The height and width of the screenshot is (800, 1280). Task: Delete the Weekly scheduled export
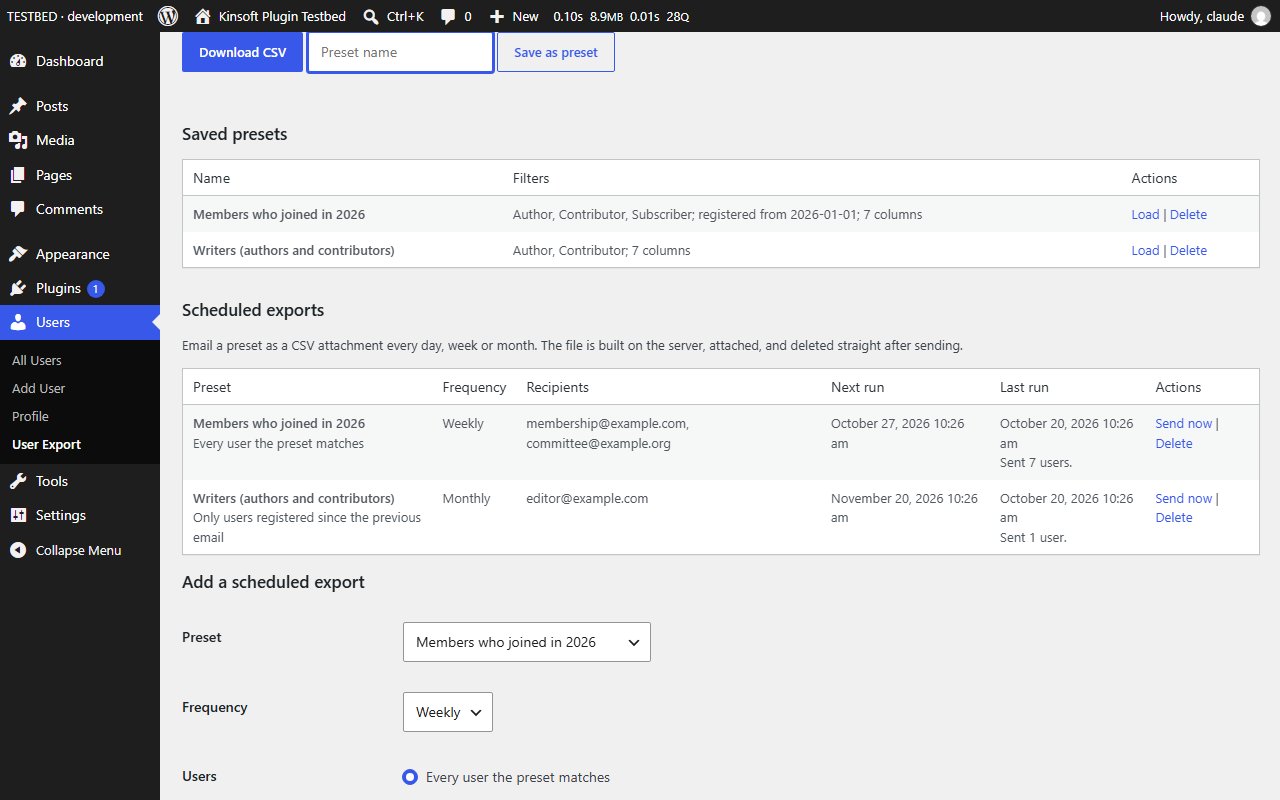point(1174,443)
